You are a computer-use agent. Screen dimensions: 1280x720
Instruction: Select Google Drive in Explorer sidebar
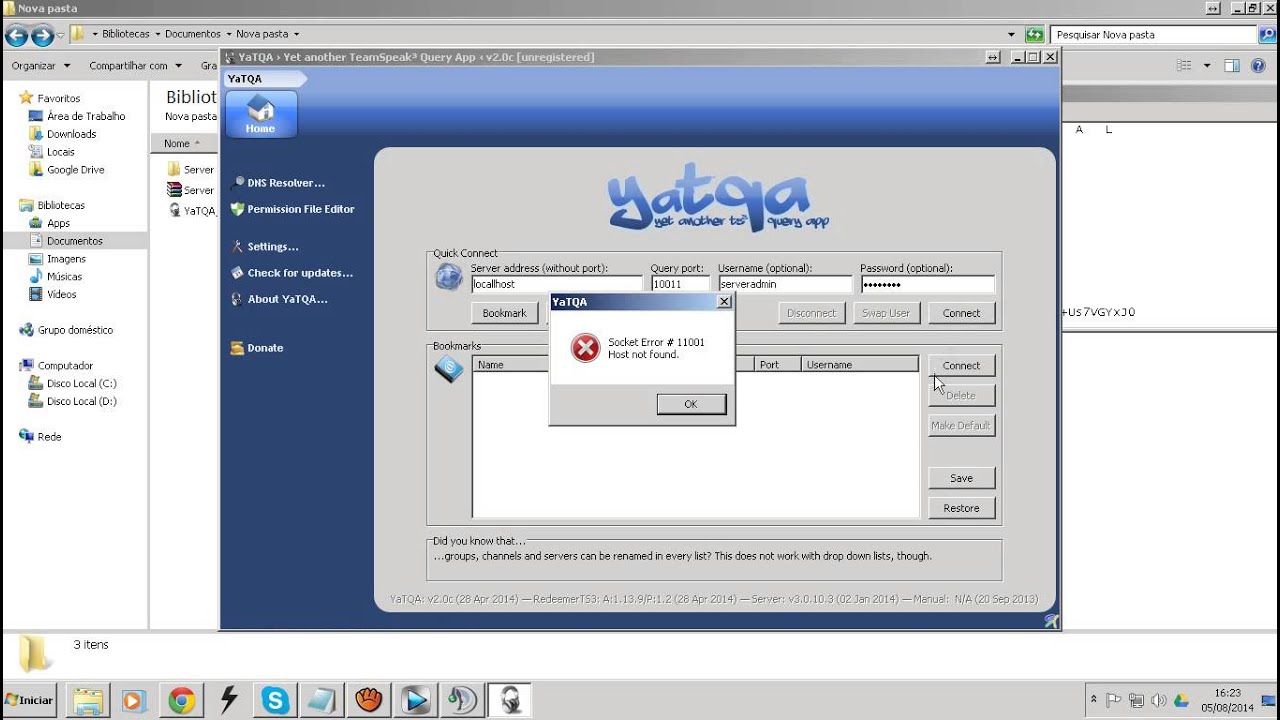pyautogui.click(x=75, y=170)
